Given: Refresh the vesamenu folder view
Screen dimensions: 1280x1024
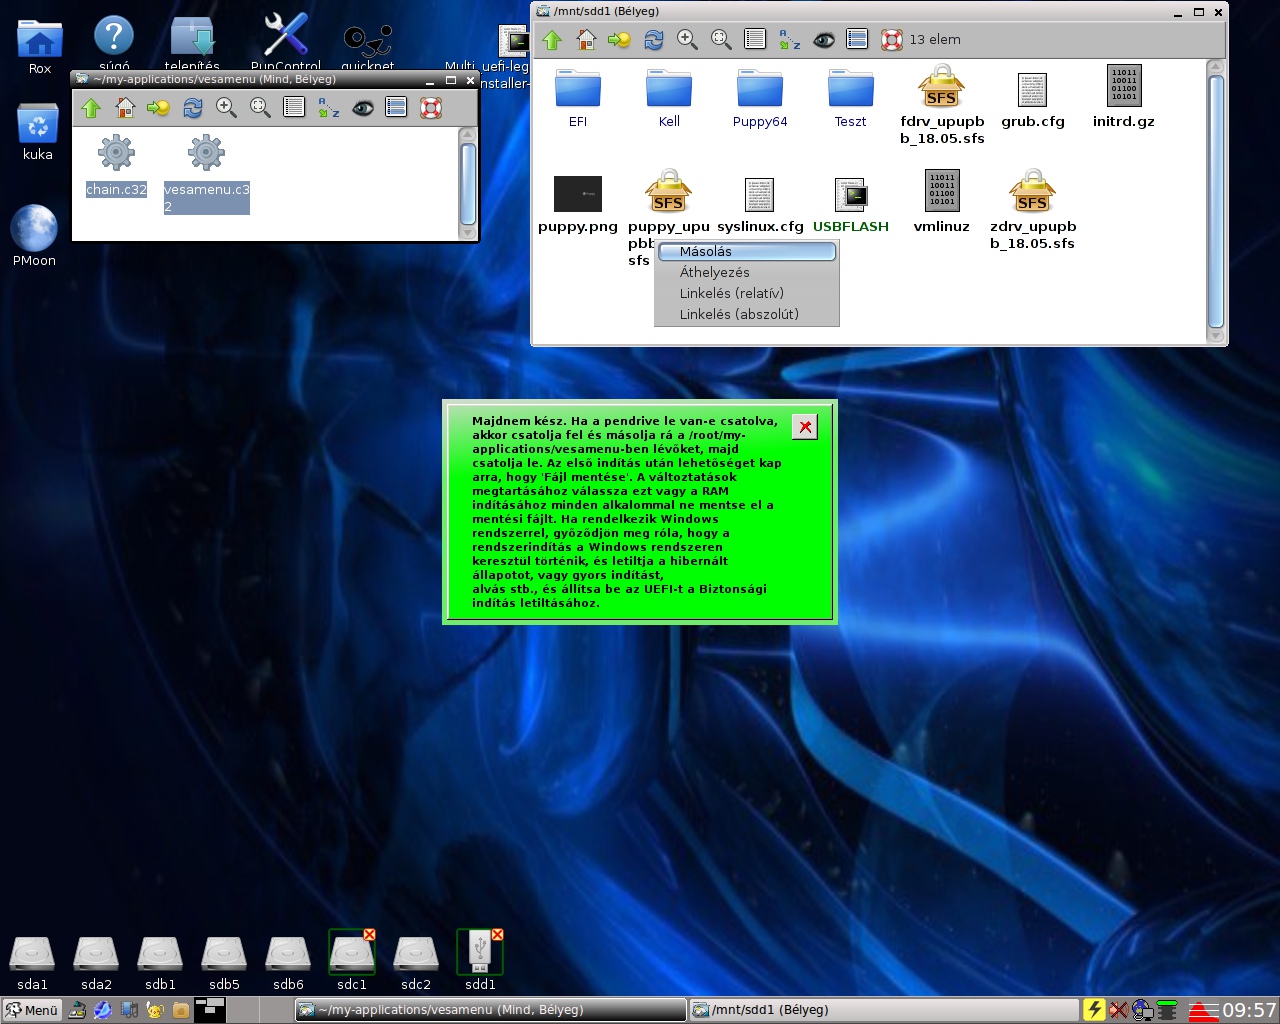Looking at the screenshot, I should click(x=193, y=108).
